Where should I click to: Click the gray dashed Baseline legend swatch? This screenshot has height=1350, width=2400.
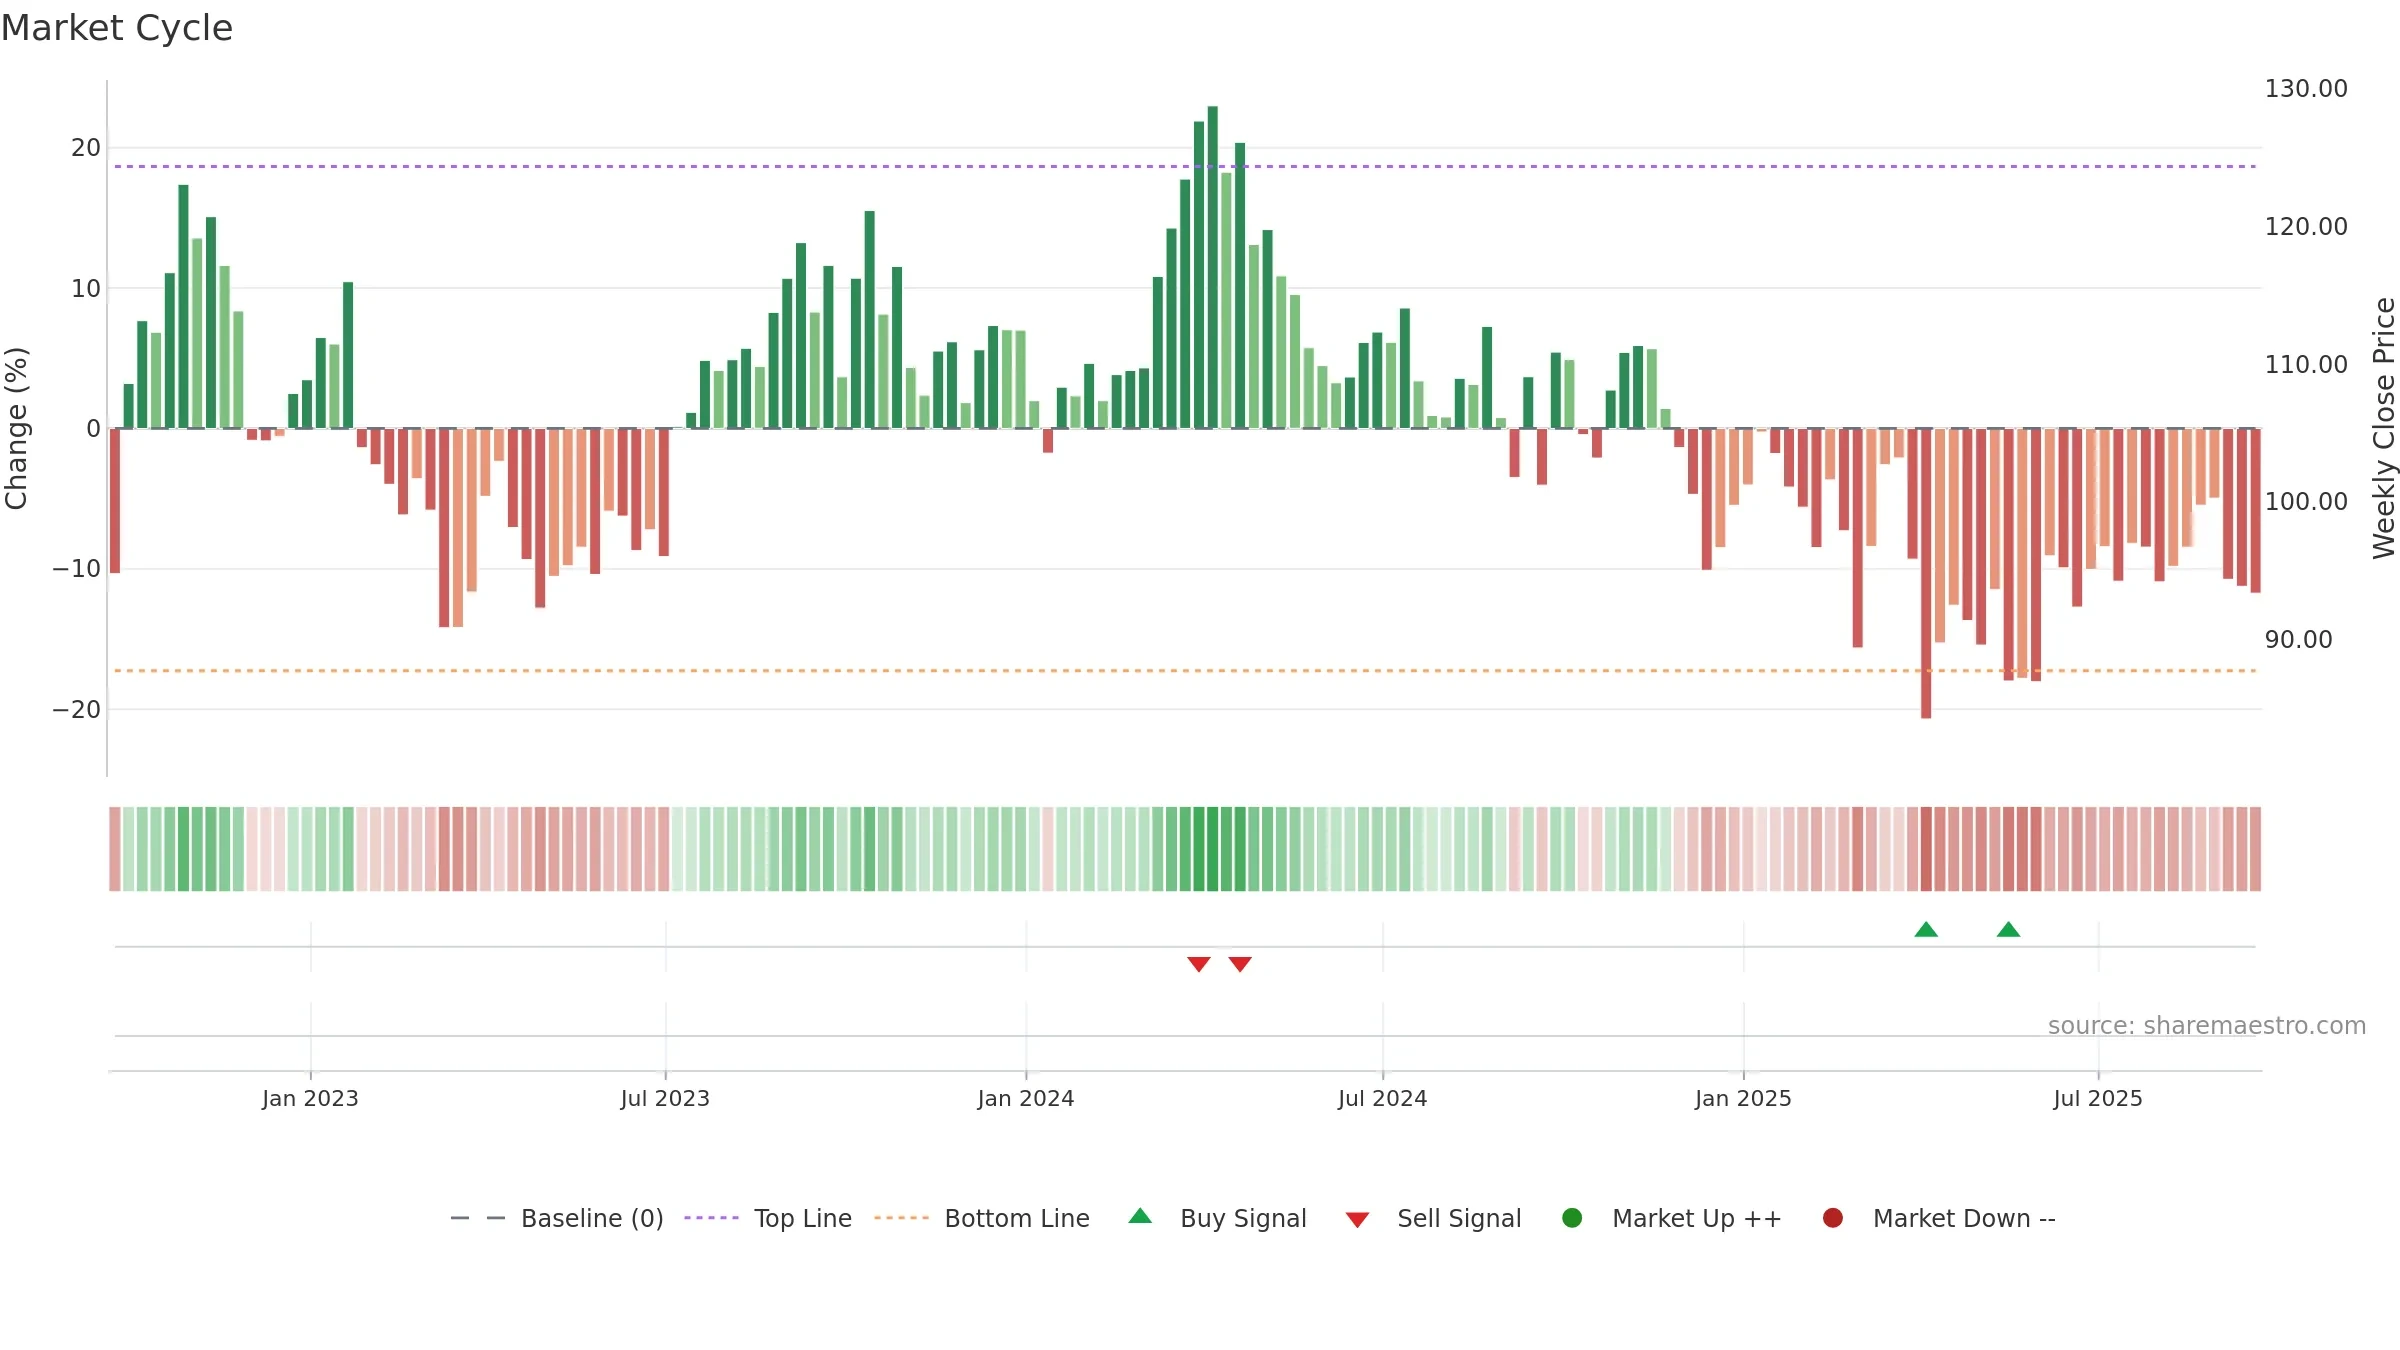pyautogui.click(x=478, y=1218)
